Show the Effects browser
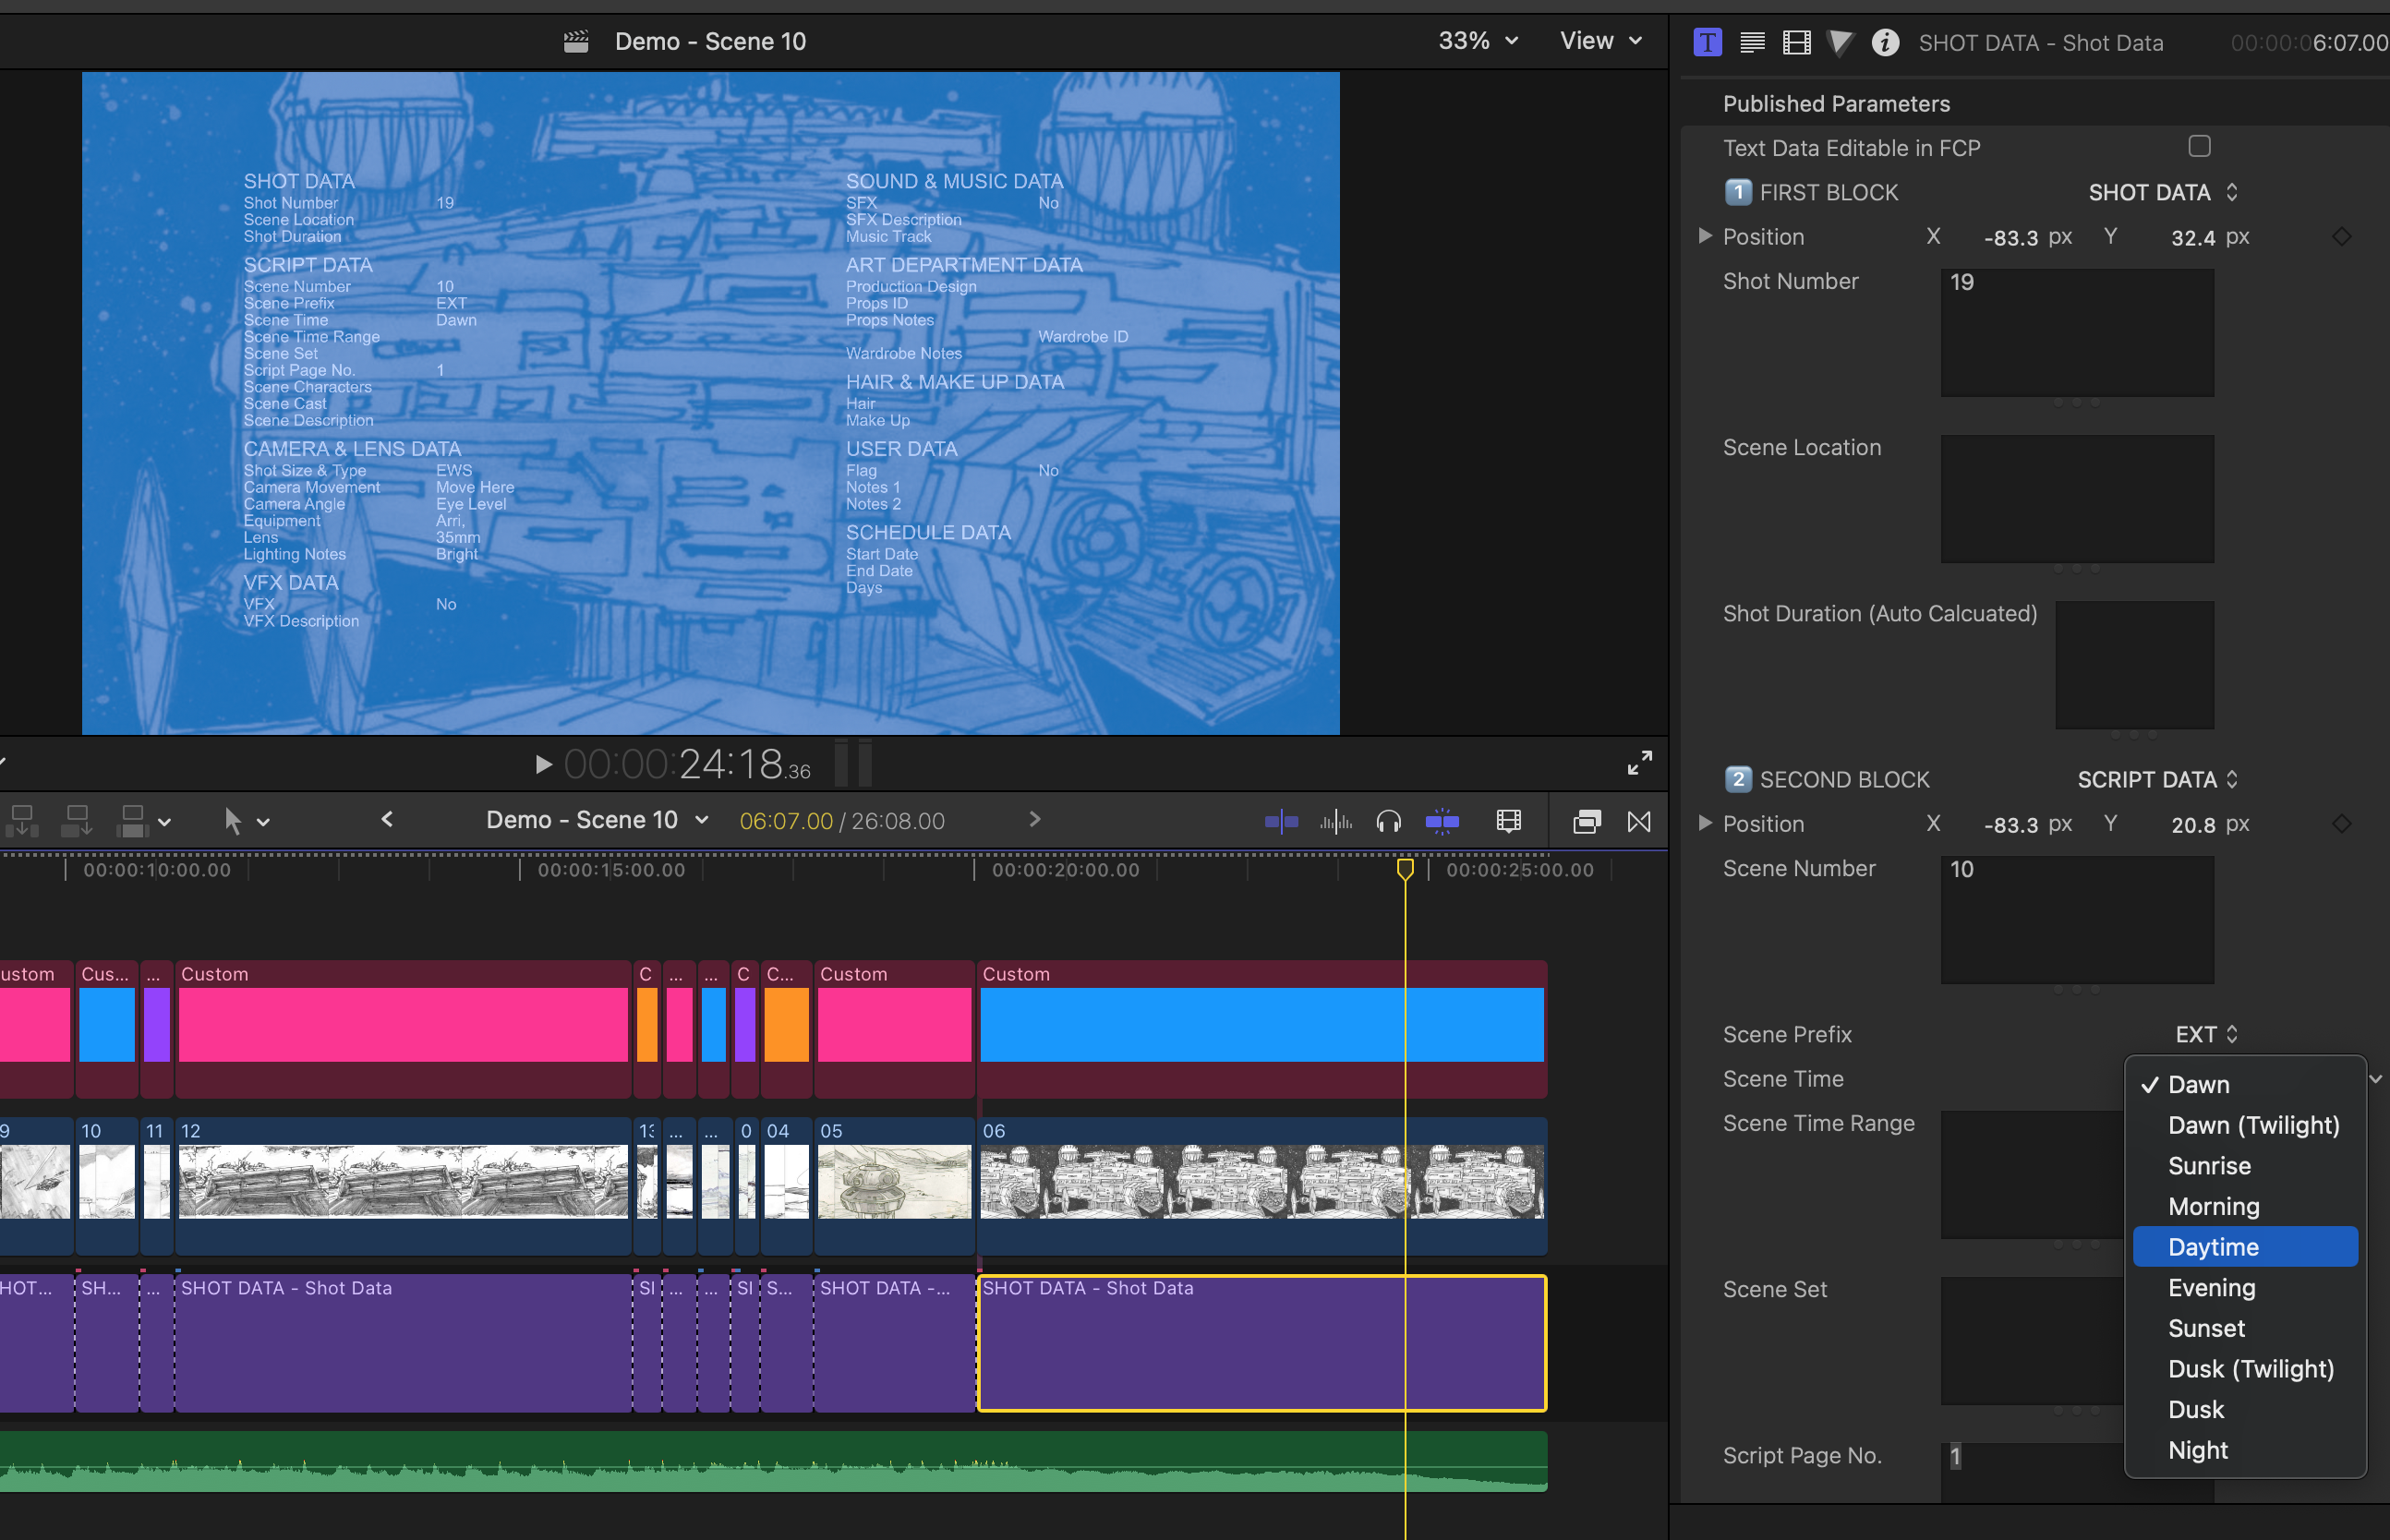This screenshot has width=2390, height=1540. (1587, 822)
